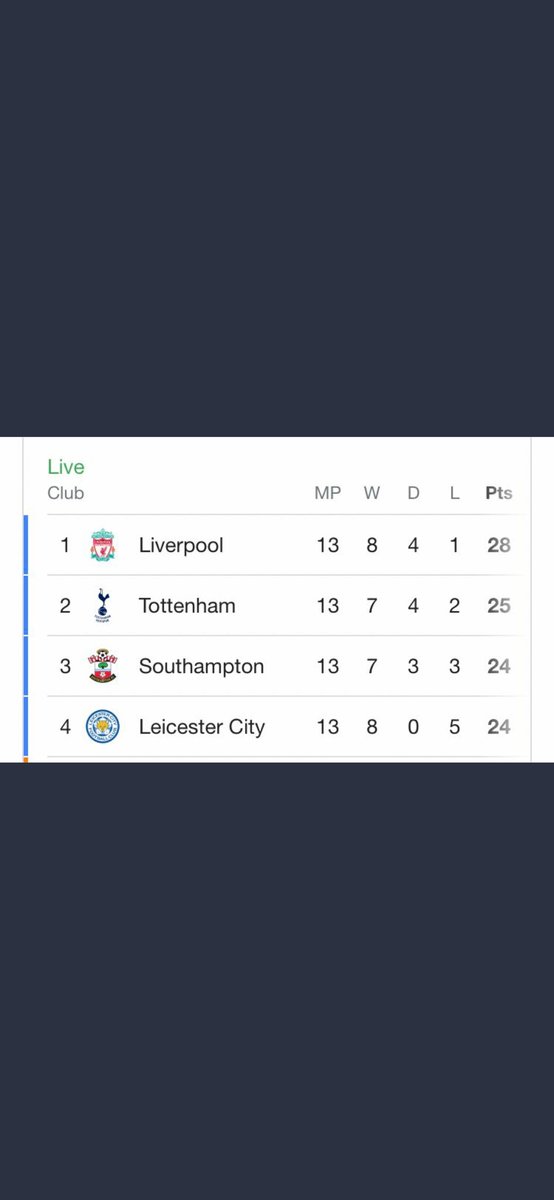This screenshot has height=1200, width=554.
Task: Select Liverpool's 28 points value
Action: click(x=499, y=546)
